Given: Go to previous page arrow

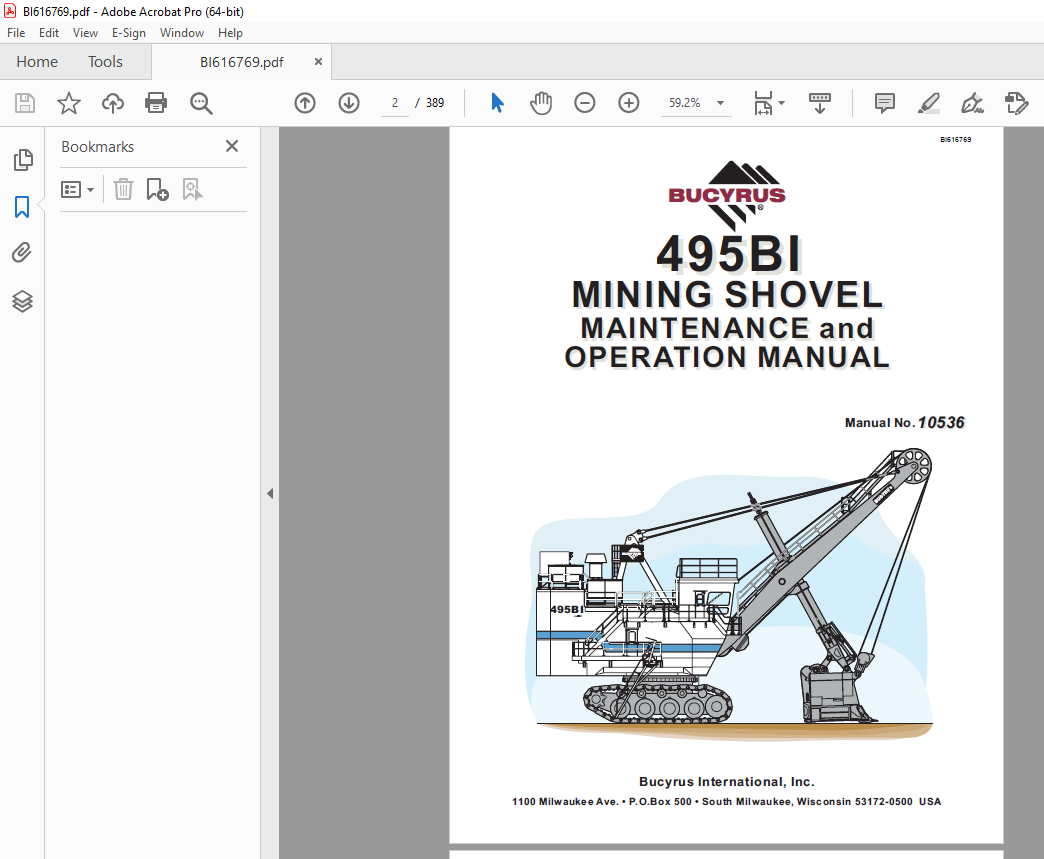Looking at the screenshot, I should pos(305,103).
